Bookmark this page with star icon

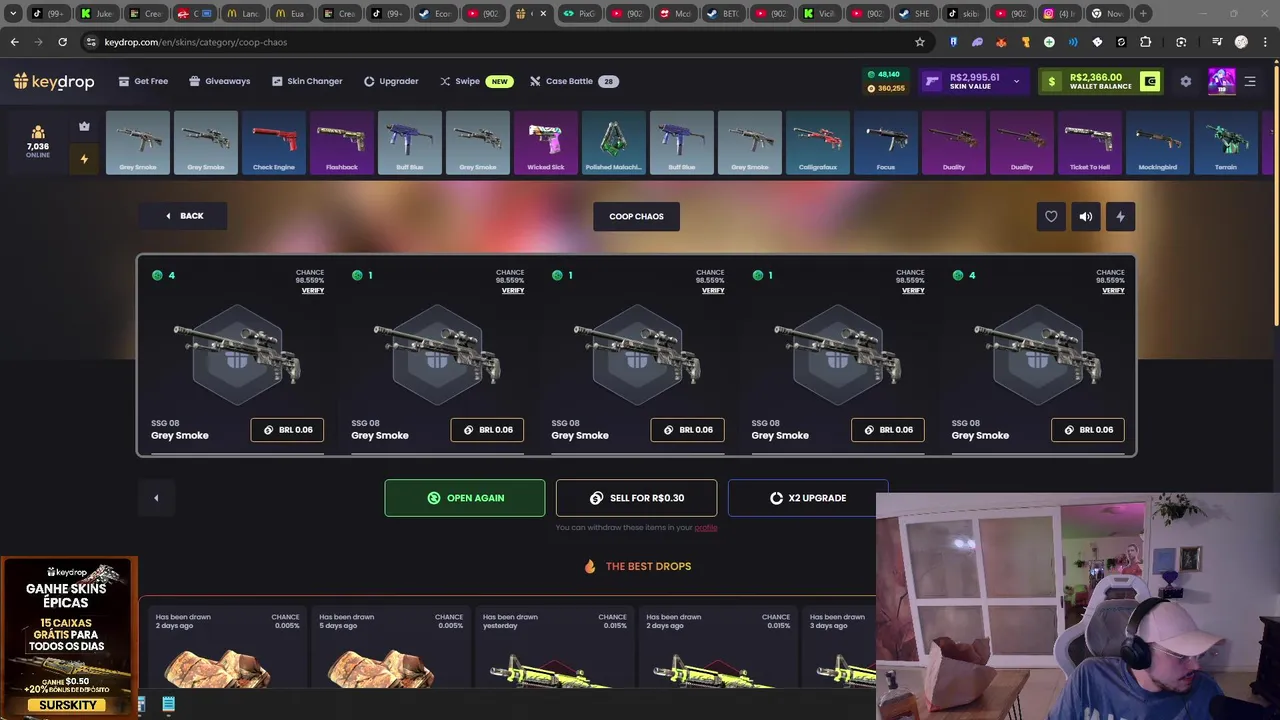click(919, 42)
